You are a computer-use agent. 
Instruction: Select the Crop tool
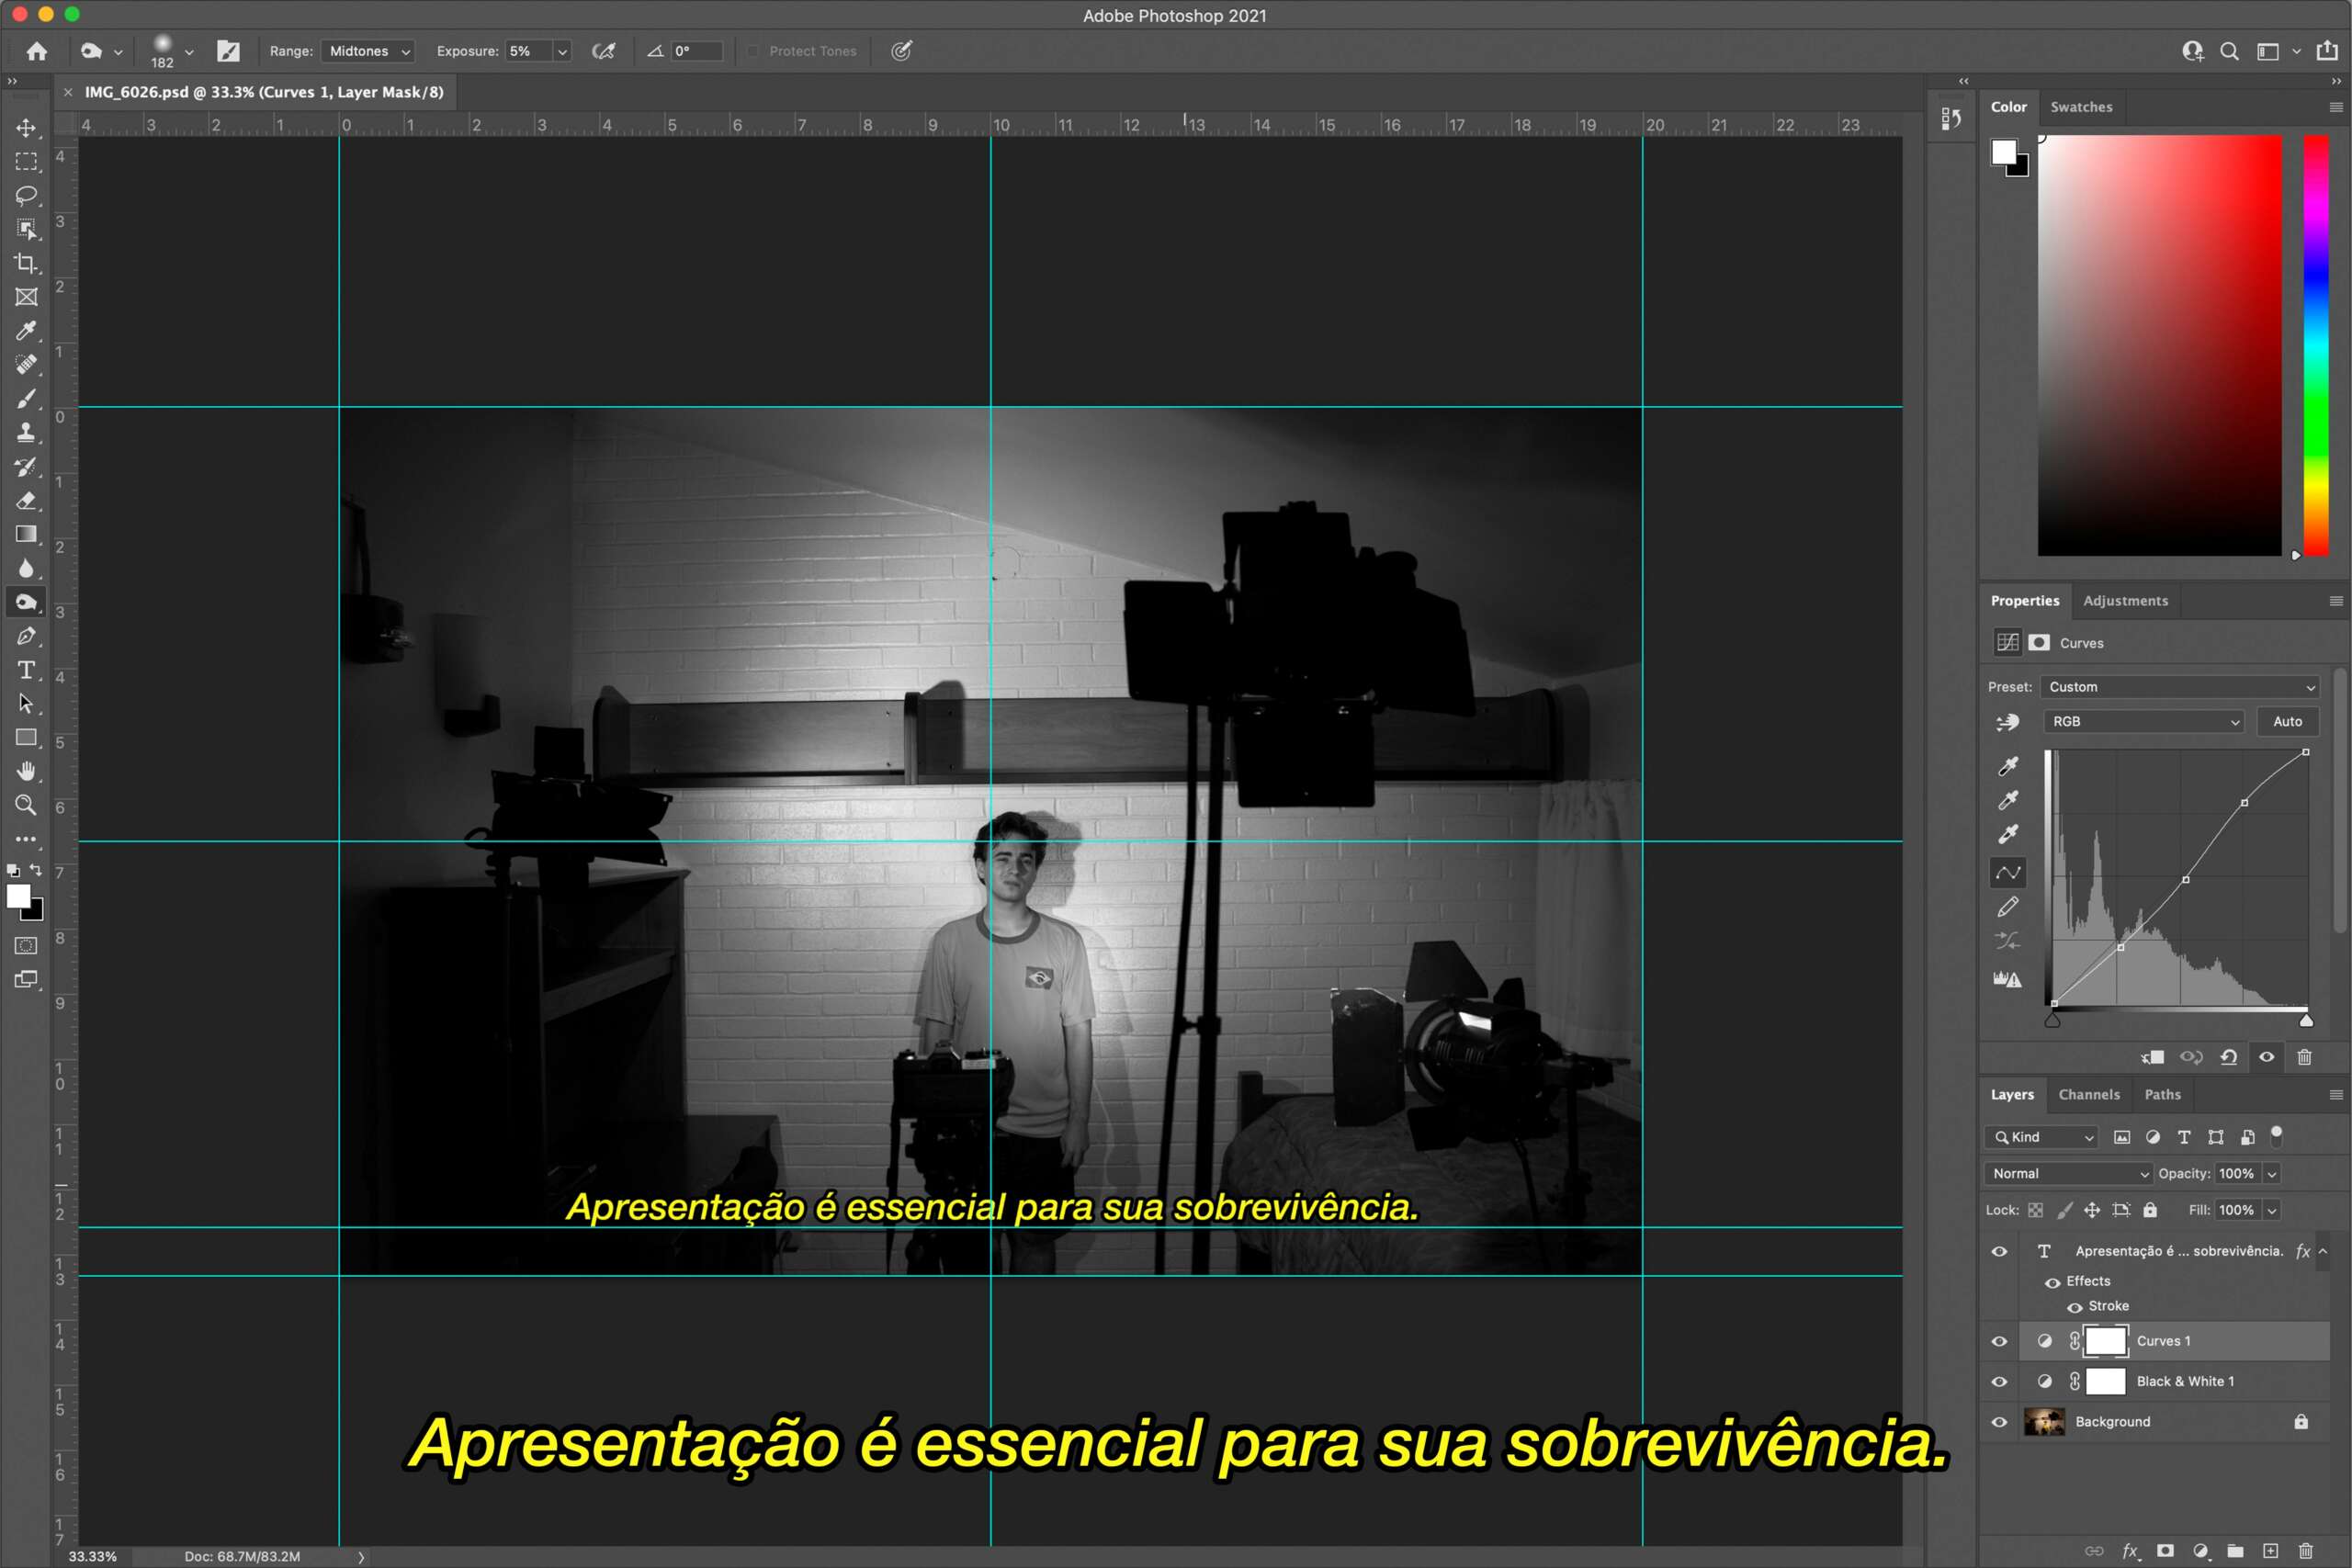[x=26, y=263]
